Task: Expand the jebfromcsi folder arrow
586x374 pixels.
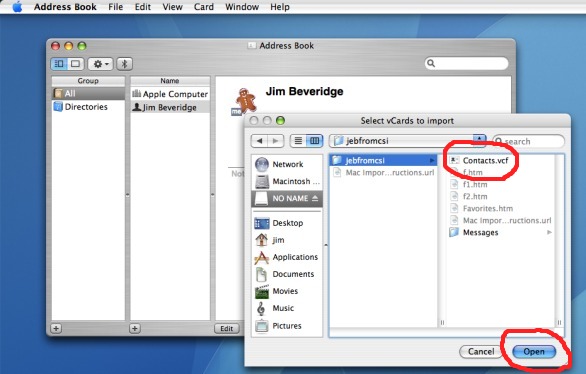Action: pyautogui.click(x=432, y=160)
